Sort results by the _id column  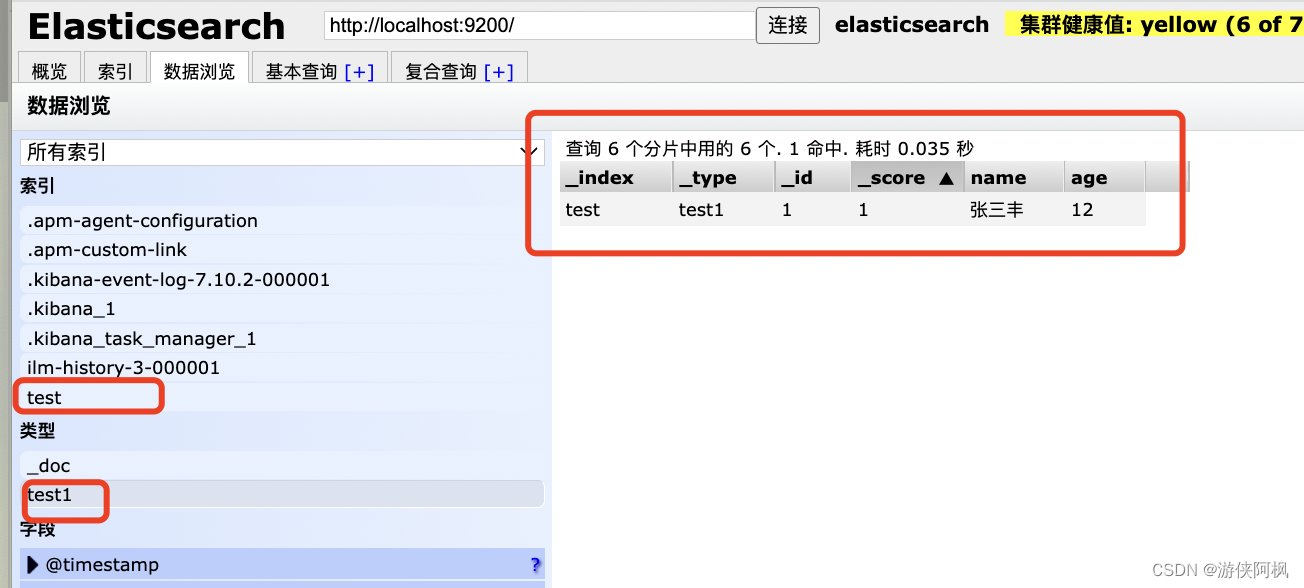pyautogui.click(x=812, y=177)
